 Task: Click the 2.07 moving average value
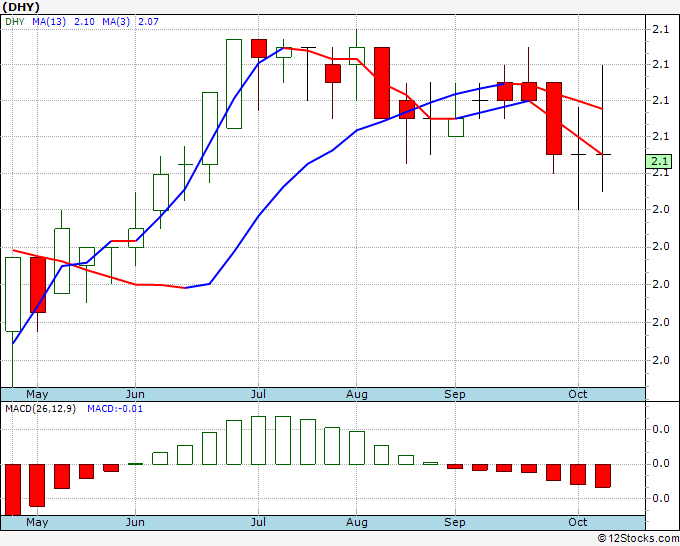[x=148, y=21]
